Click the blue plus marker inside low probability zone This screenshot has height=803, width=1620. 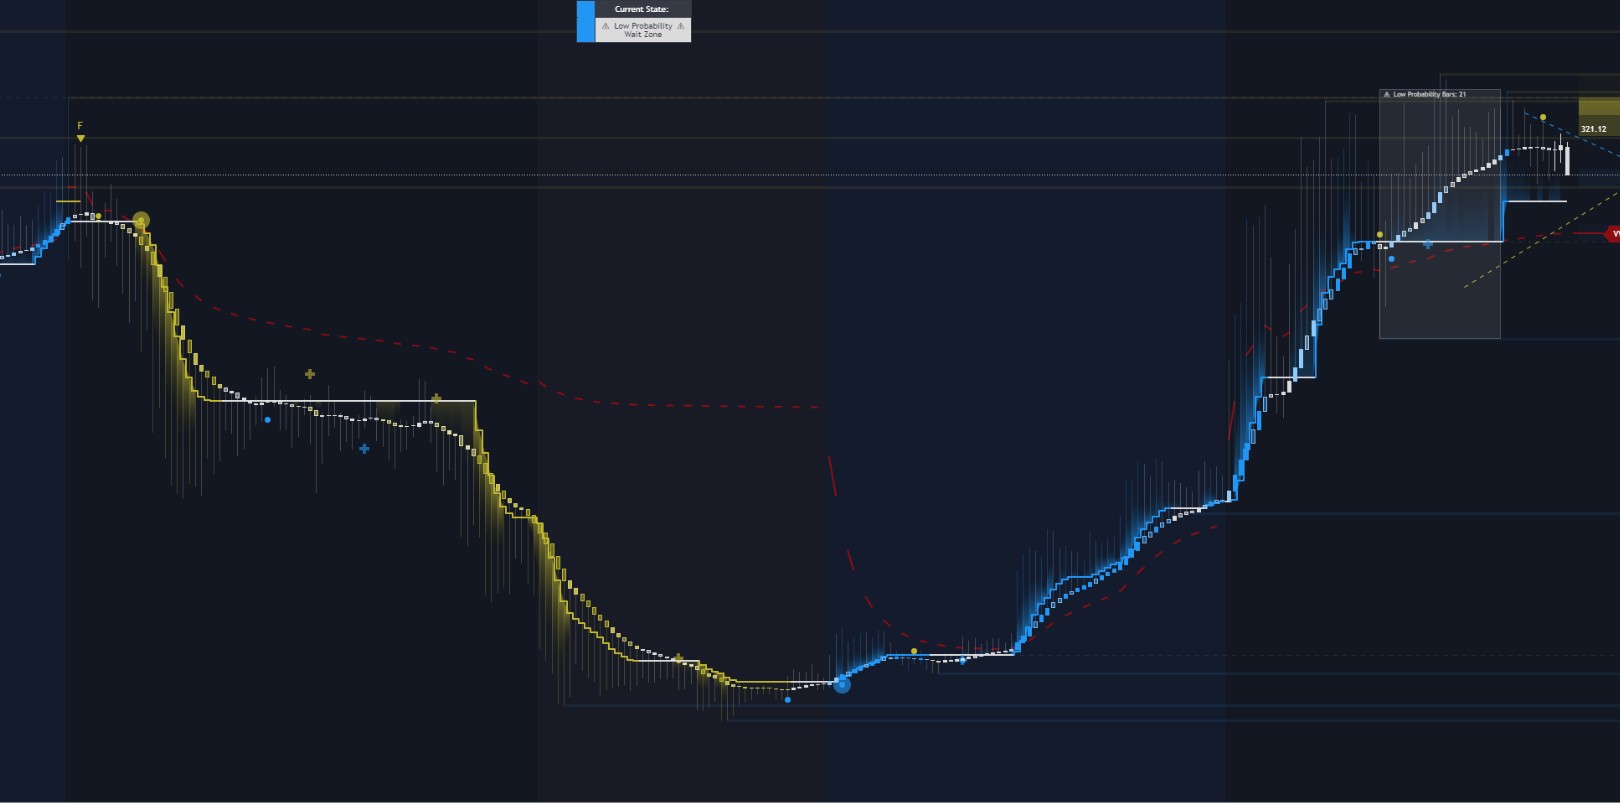[x=1428, y=244]
